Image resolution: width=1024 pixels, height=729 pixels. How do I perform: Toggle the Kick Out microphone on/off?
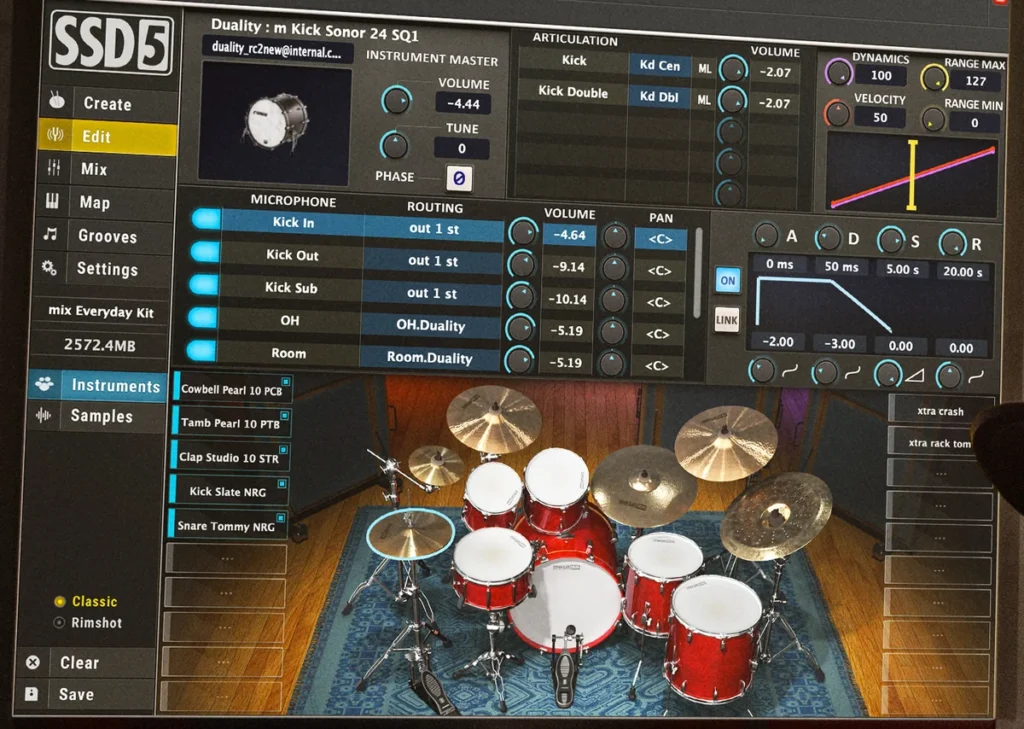pyautogui.click(x=205, y=251)
